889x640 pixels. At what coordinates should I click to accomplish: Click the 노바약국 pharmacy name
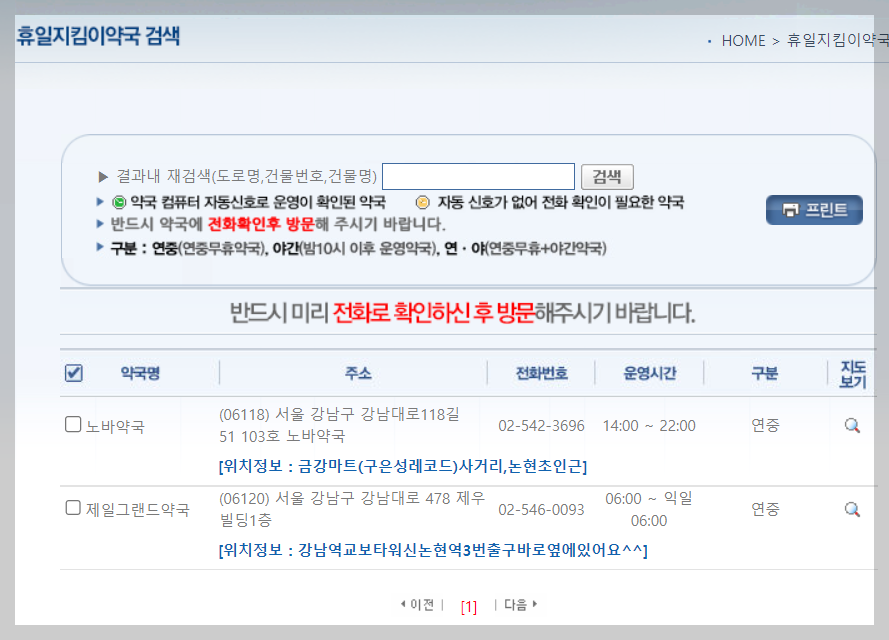tap(115, 426)
